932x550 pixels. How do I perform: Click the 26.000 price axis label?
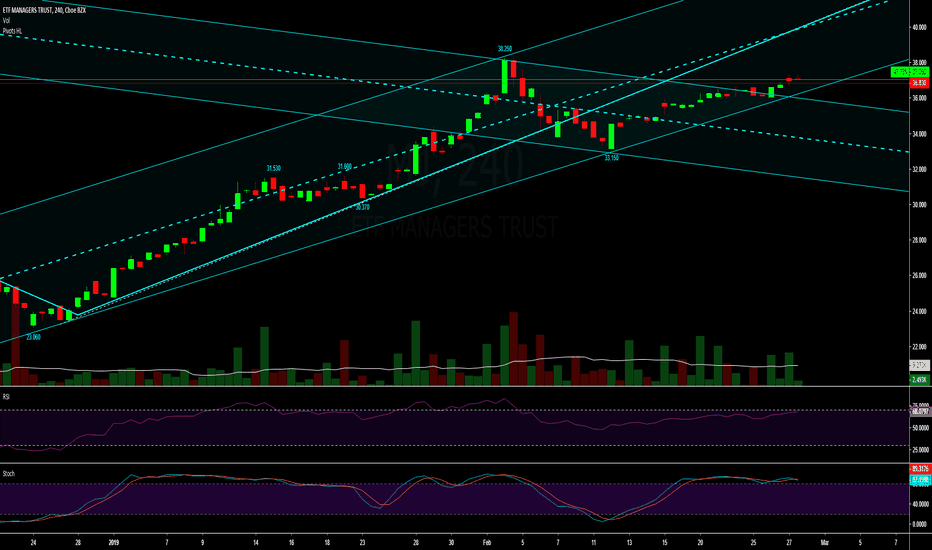[919, 276]
